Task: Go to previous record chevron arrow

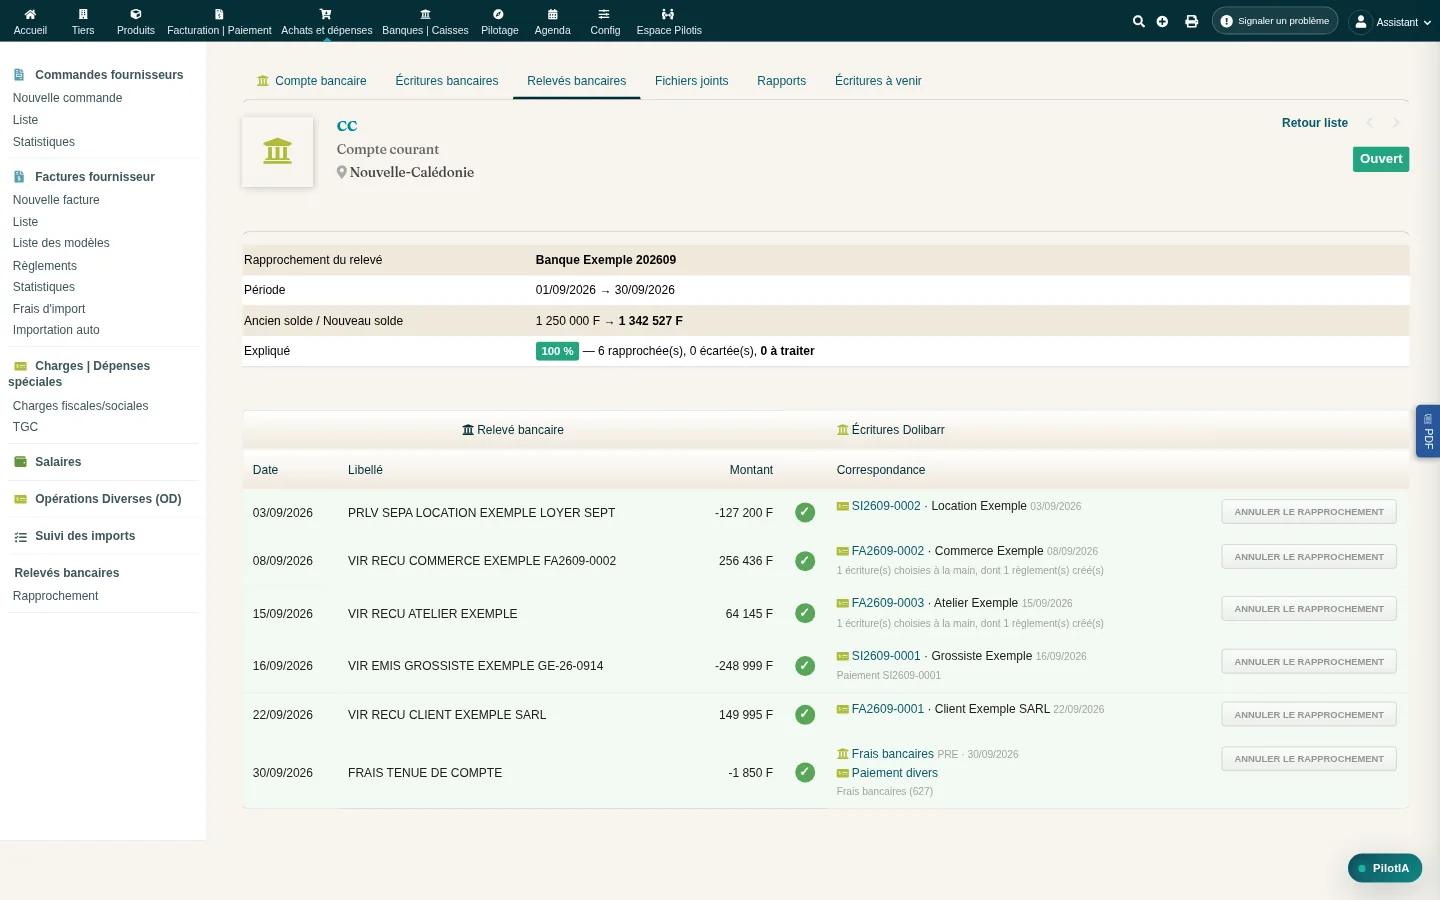Action: click(1369, 123)
